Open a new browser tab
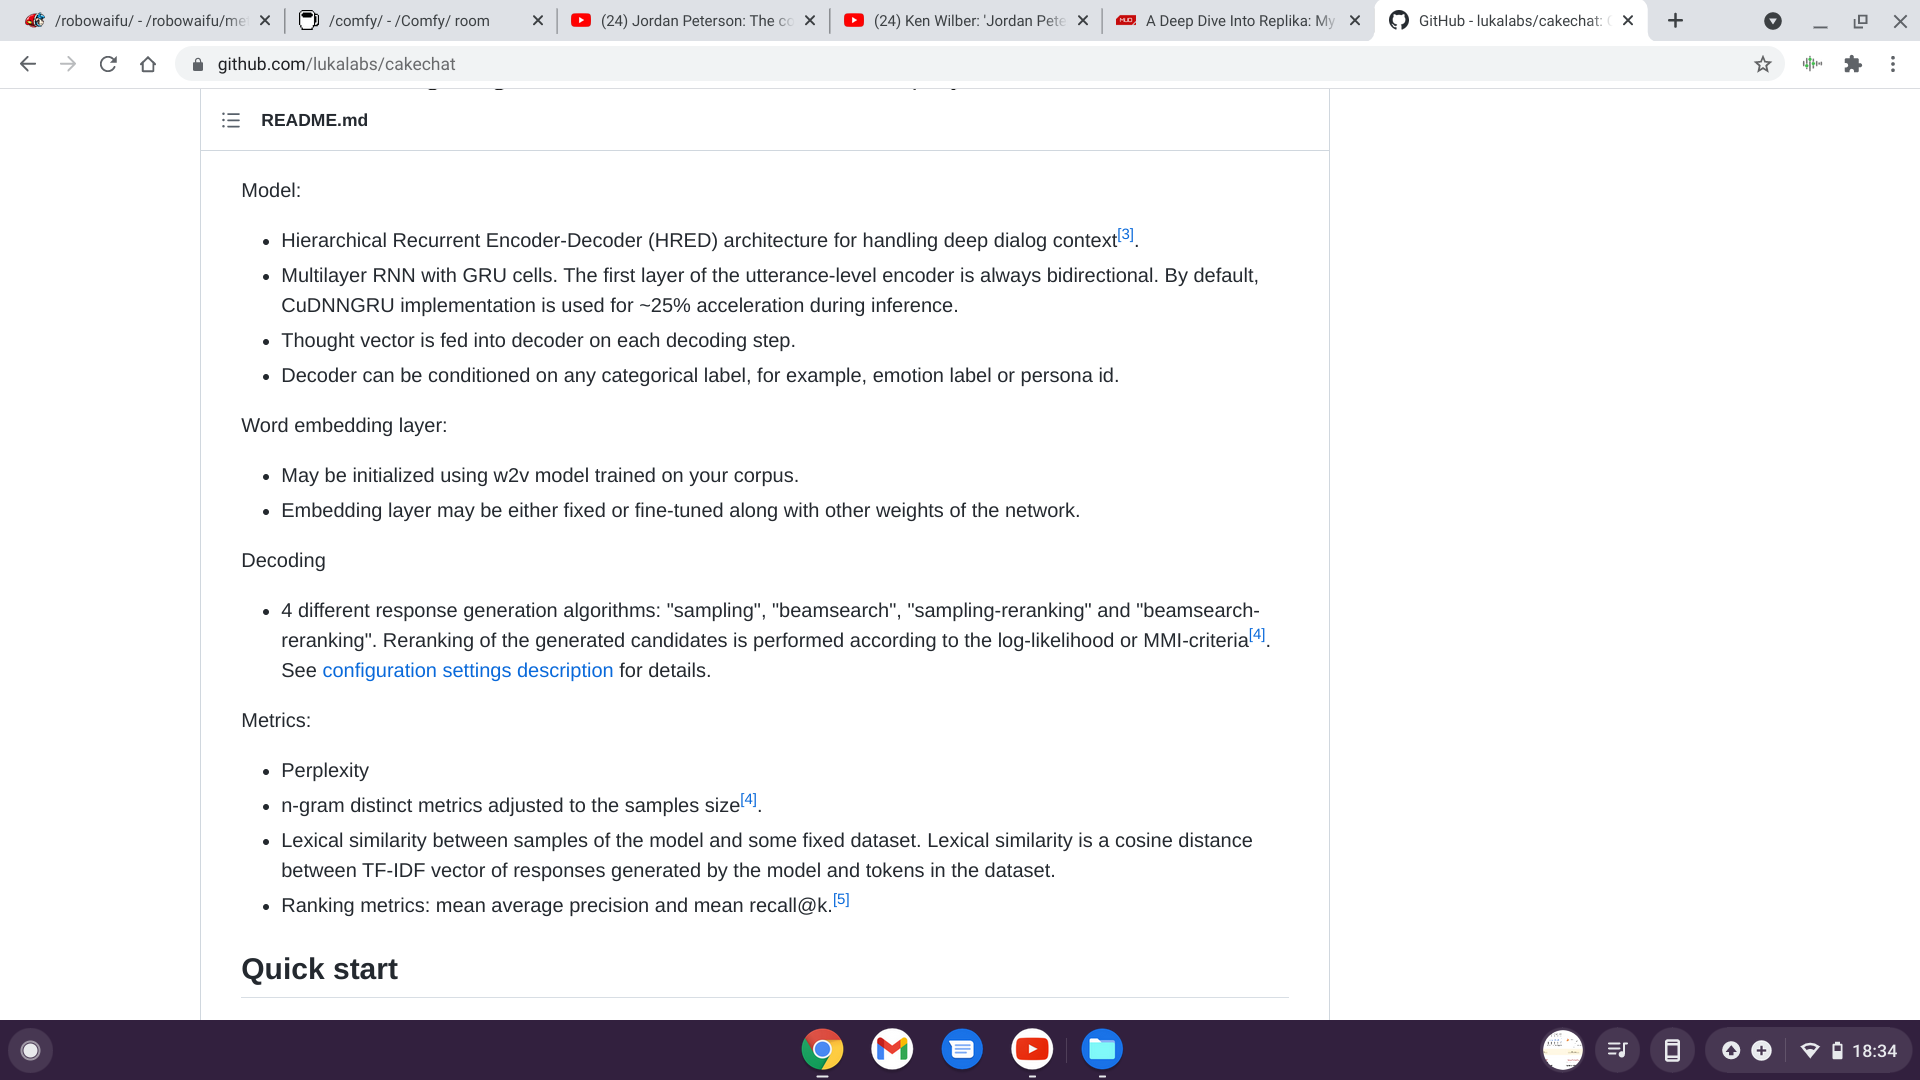This screenshot has width=1920, height=1080. pyautogui.click(x=1675, y=20)
